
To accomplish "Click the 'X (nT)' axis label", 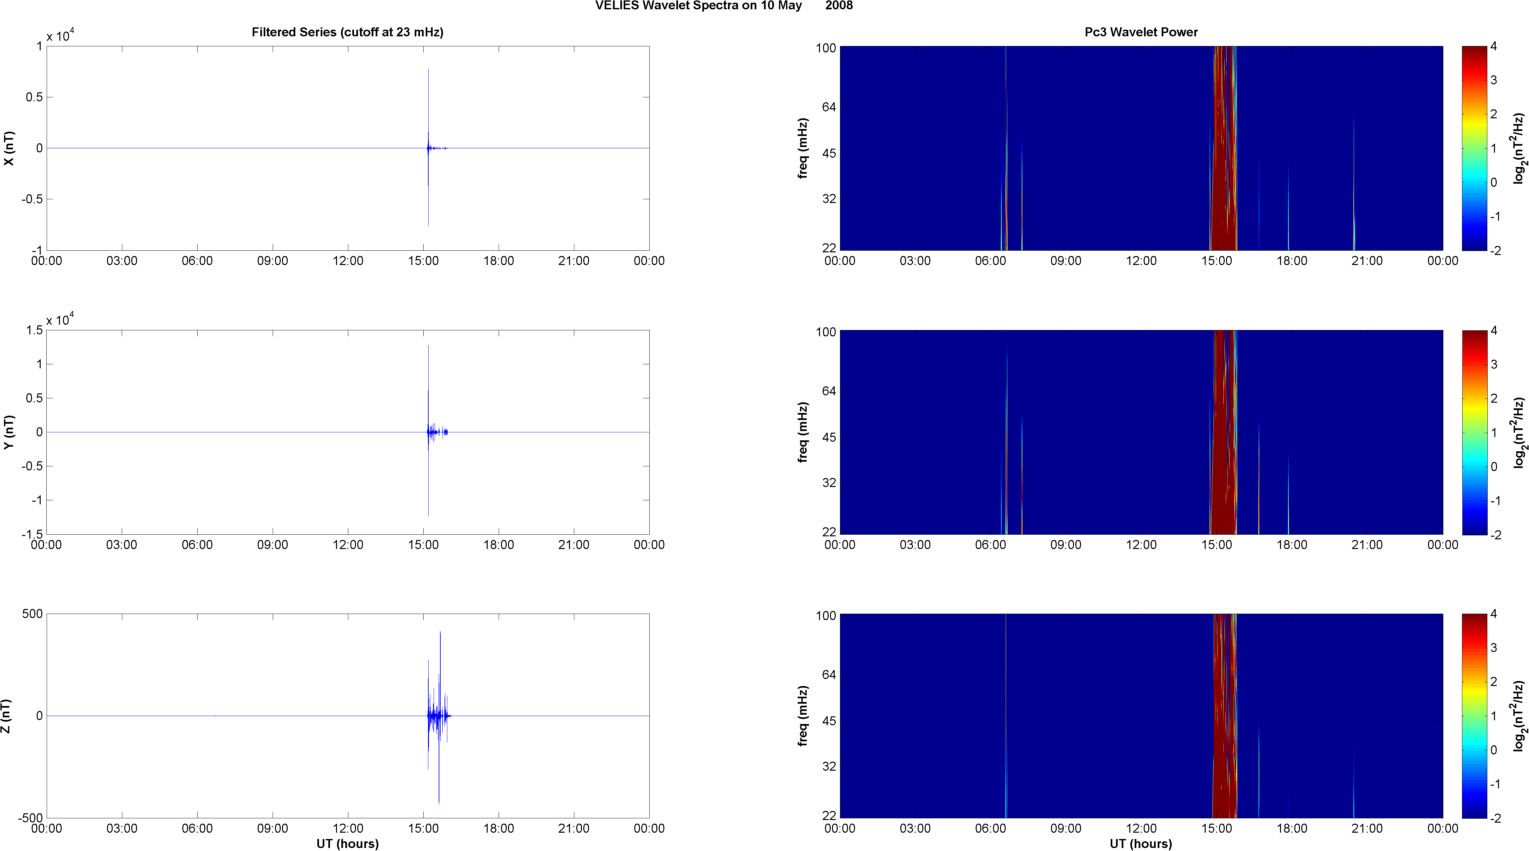I will (9, 149).
